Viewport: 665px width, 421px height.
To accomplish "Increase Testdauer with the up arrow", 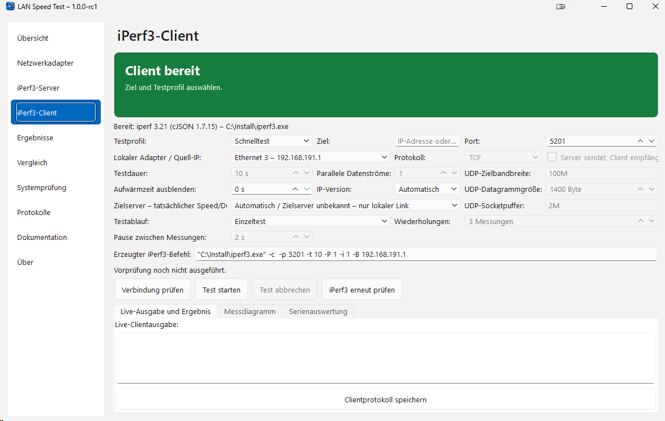I will click(296, 173).
